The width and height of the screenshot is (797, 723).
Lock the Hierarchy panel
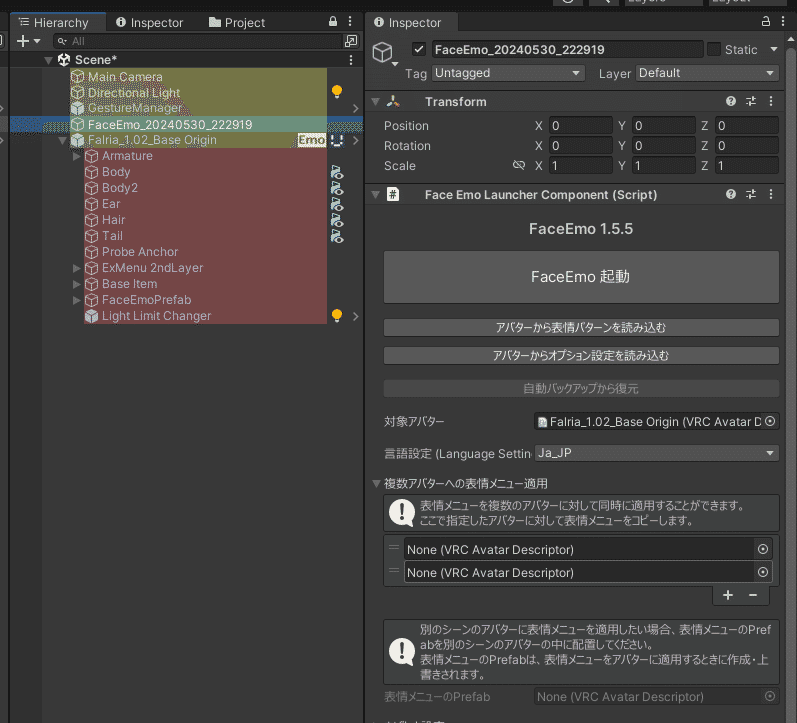pos(333,21)
